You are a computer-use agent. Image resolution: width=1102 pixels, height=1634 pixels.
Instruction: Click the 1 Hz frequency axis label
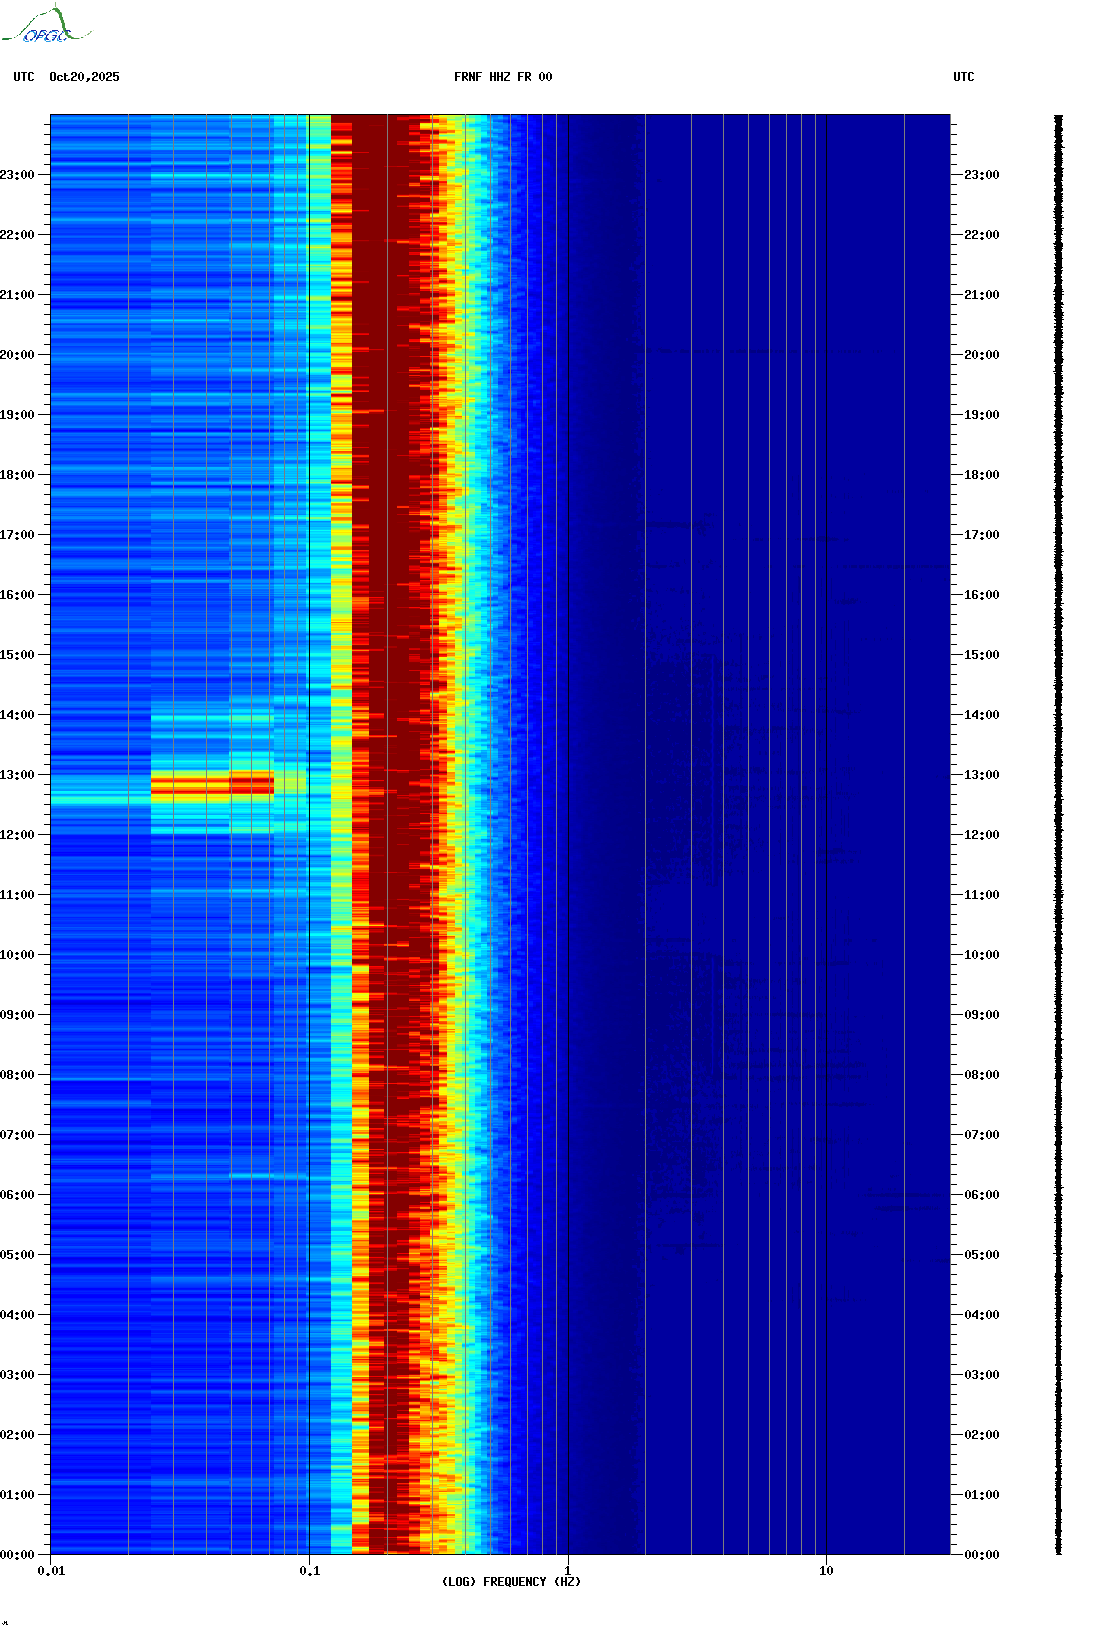pos(568,1571)
